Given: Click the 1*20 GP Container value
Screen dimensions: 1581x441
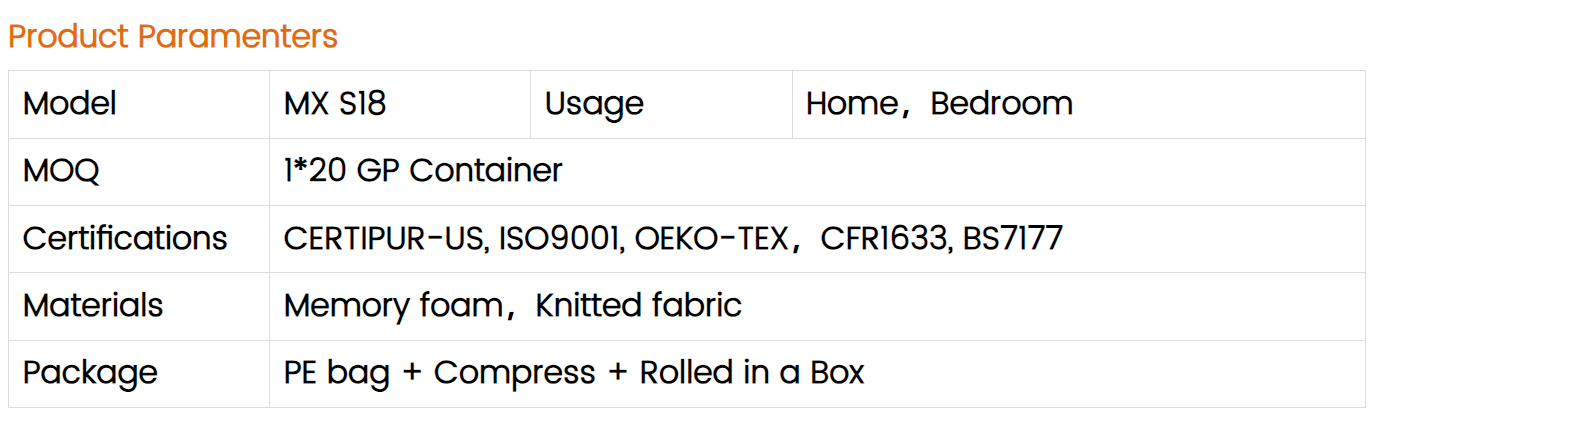Looking at the screenshot, I should click(423, 170).
